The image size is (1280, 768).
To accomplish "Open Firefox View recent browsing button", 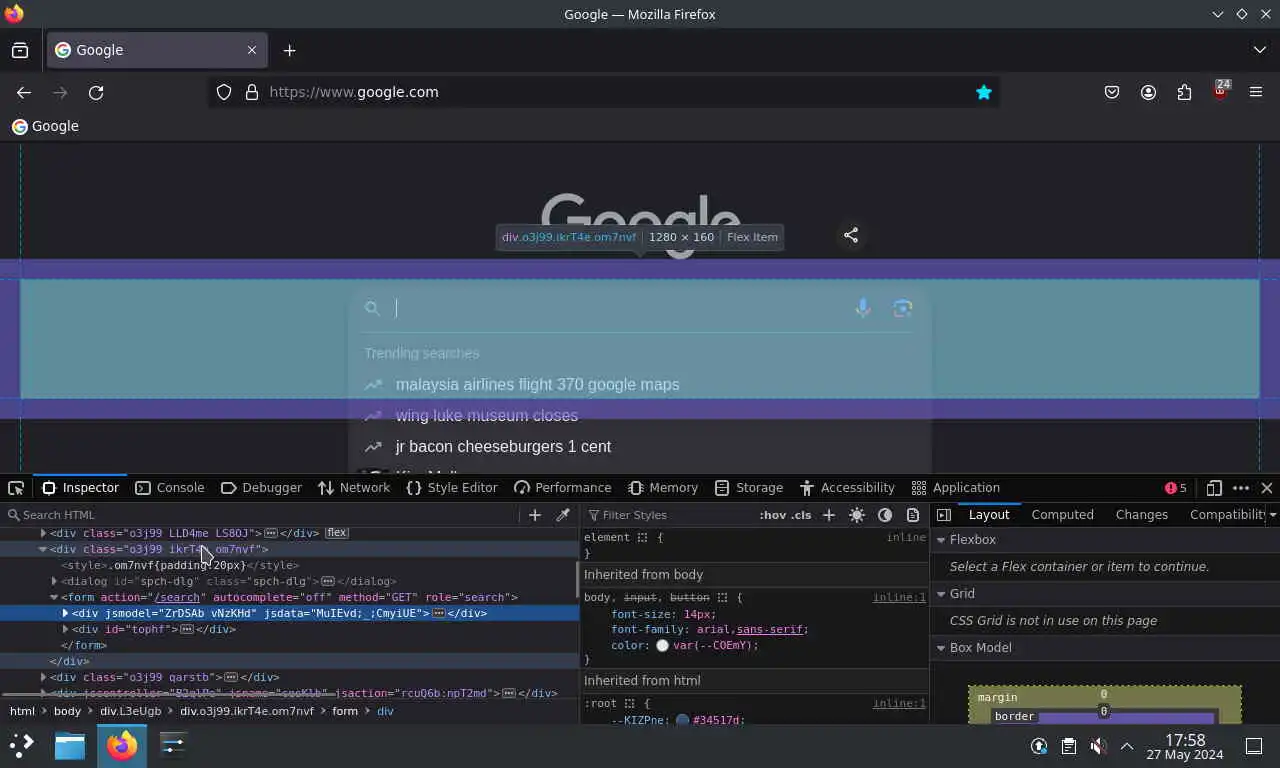I will point(20,50).
